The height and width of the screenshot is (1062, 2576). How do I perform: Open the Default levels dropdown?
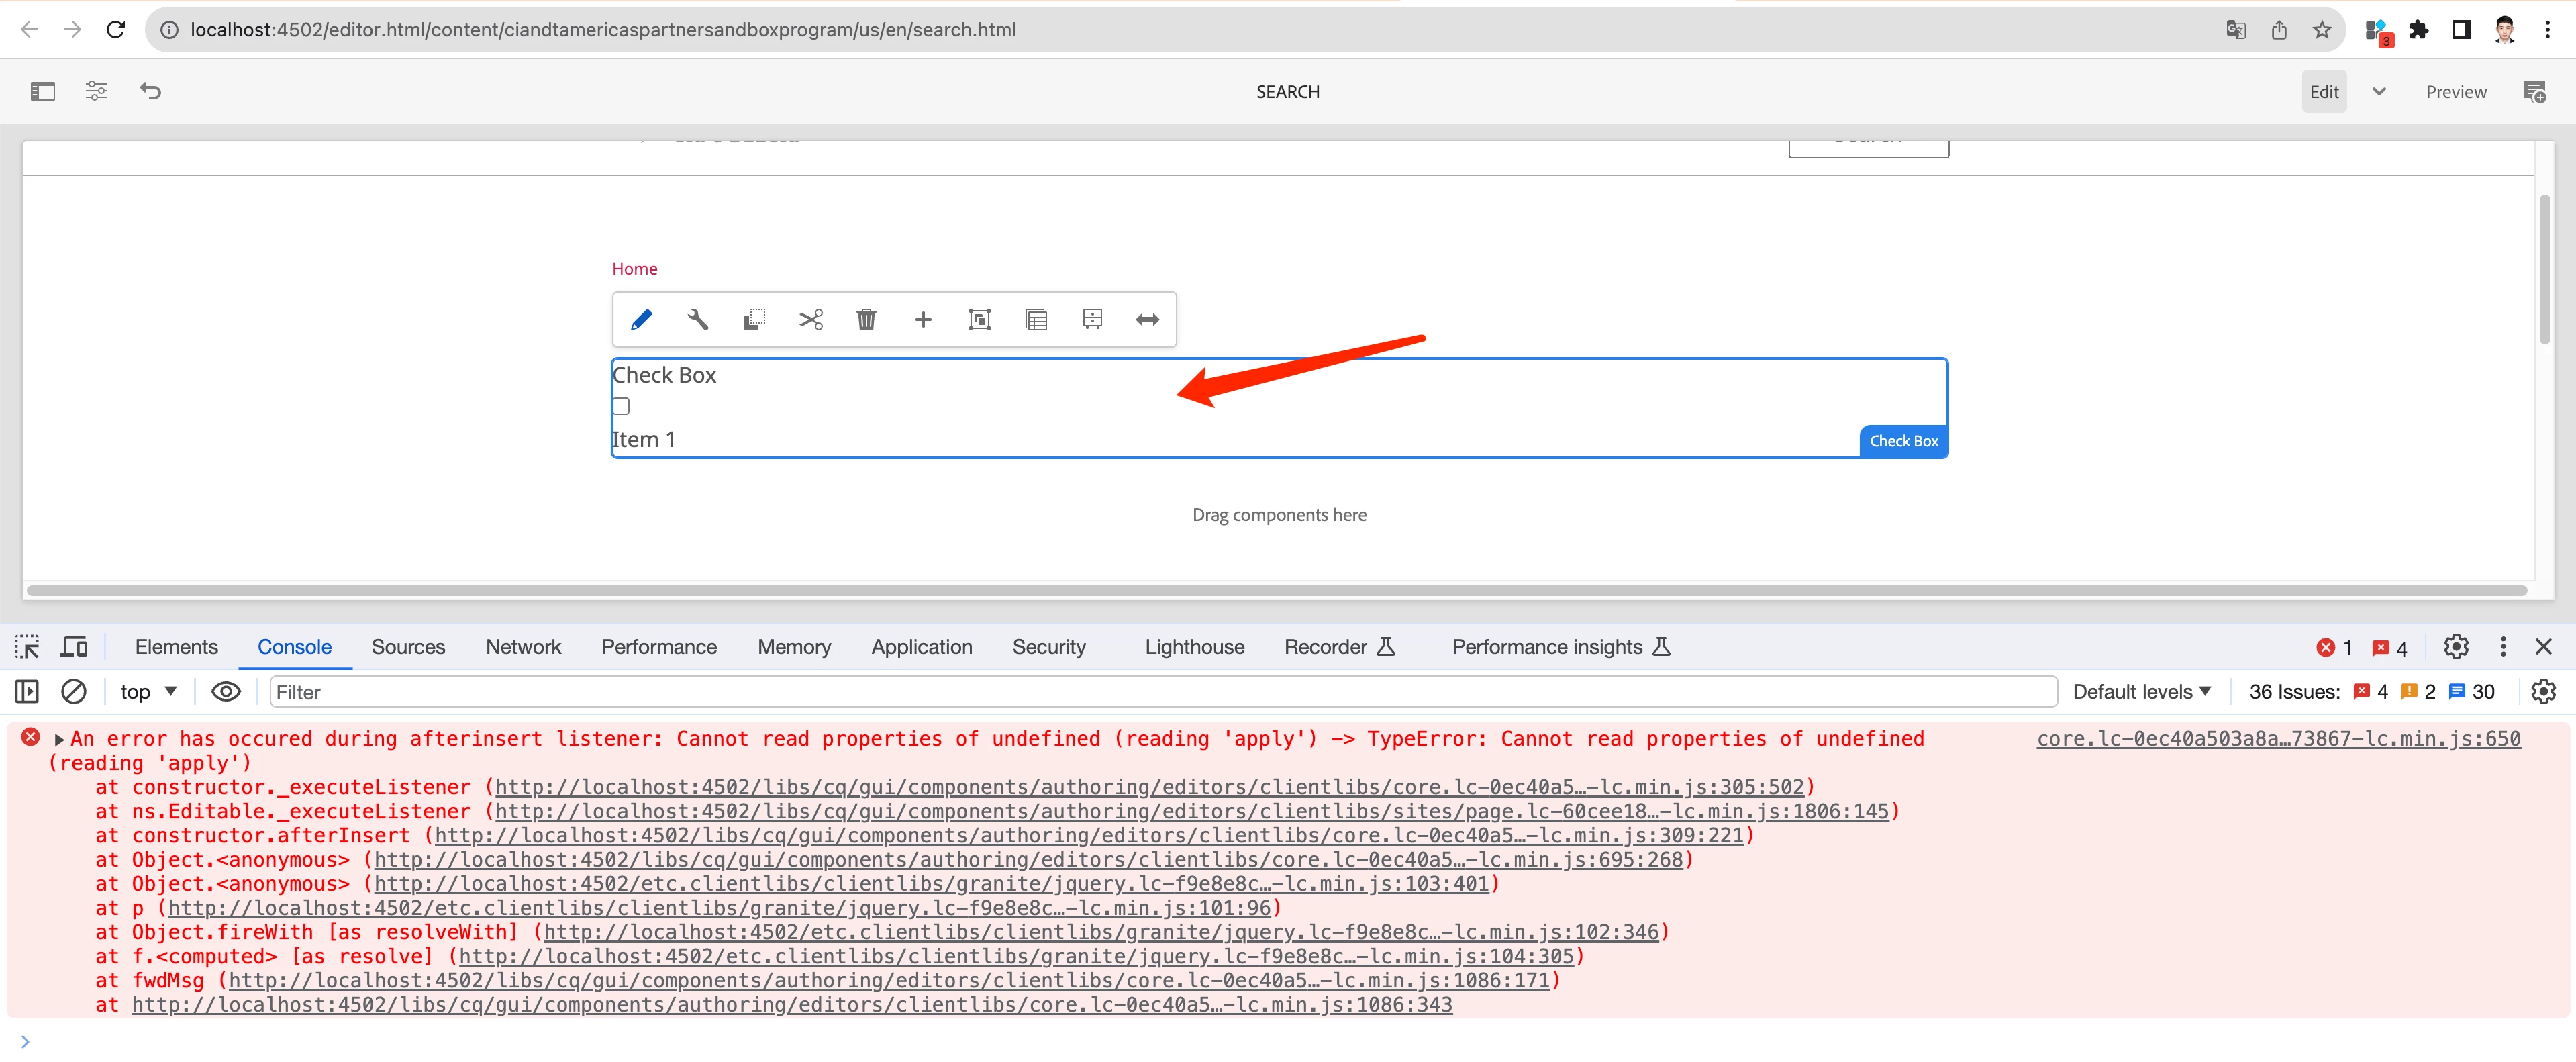pos(2142,692)
